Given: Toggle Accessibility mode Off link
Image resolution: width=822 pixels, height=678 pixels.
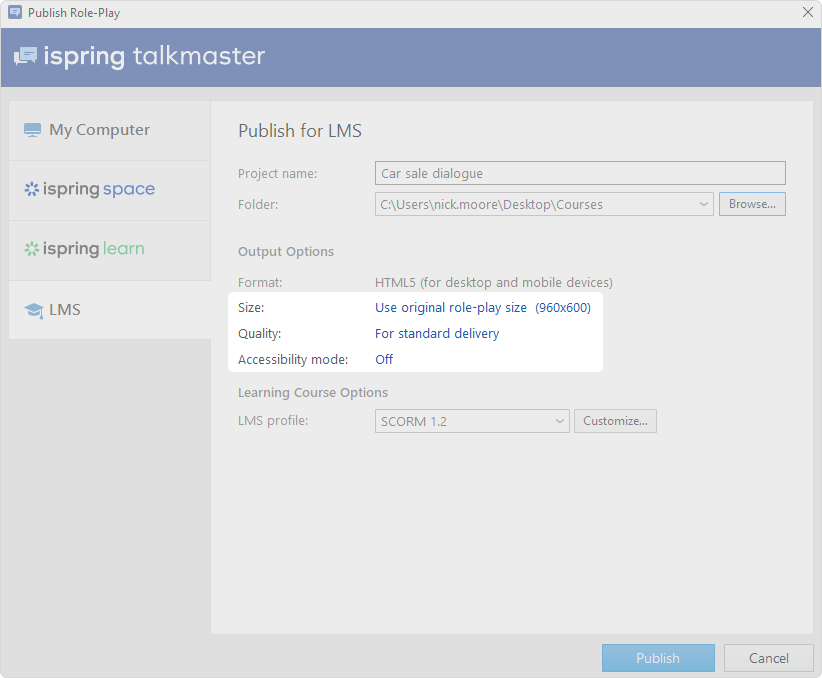Looking at the screenshot, I should pos(384,359).
